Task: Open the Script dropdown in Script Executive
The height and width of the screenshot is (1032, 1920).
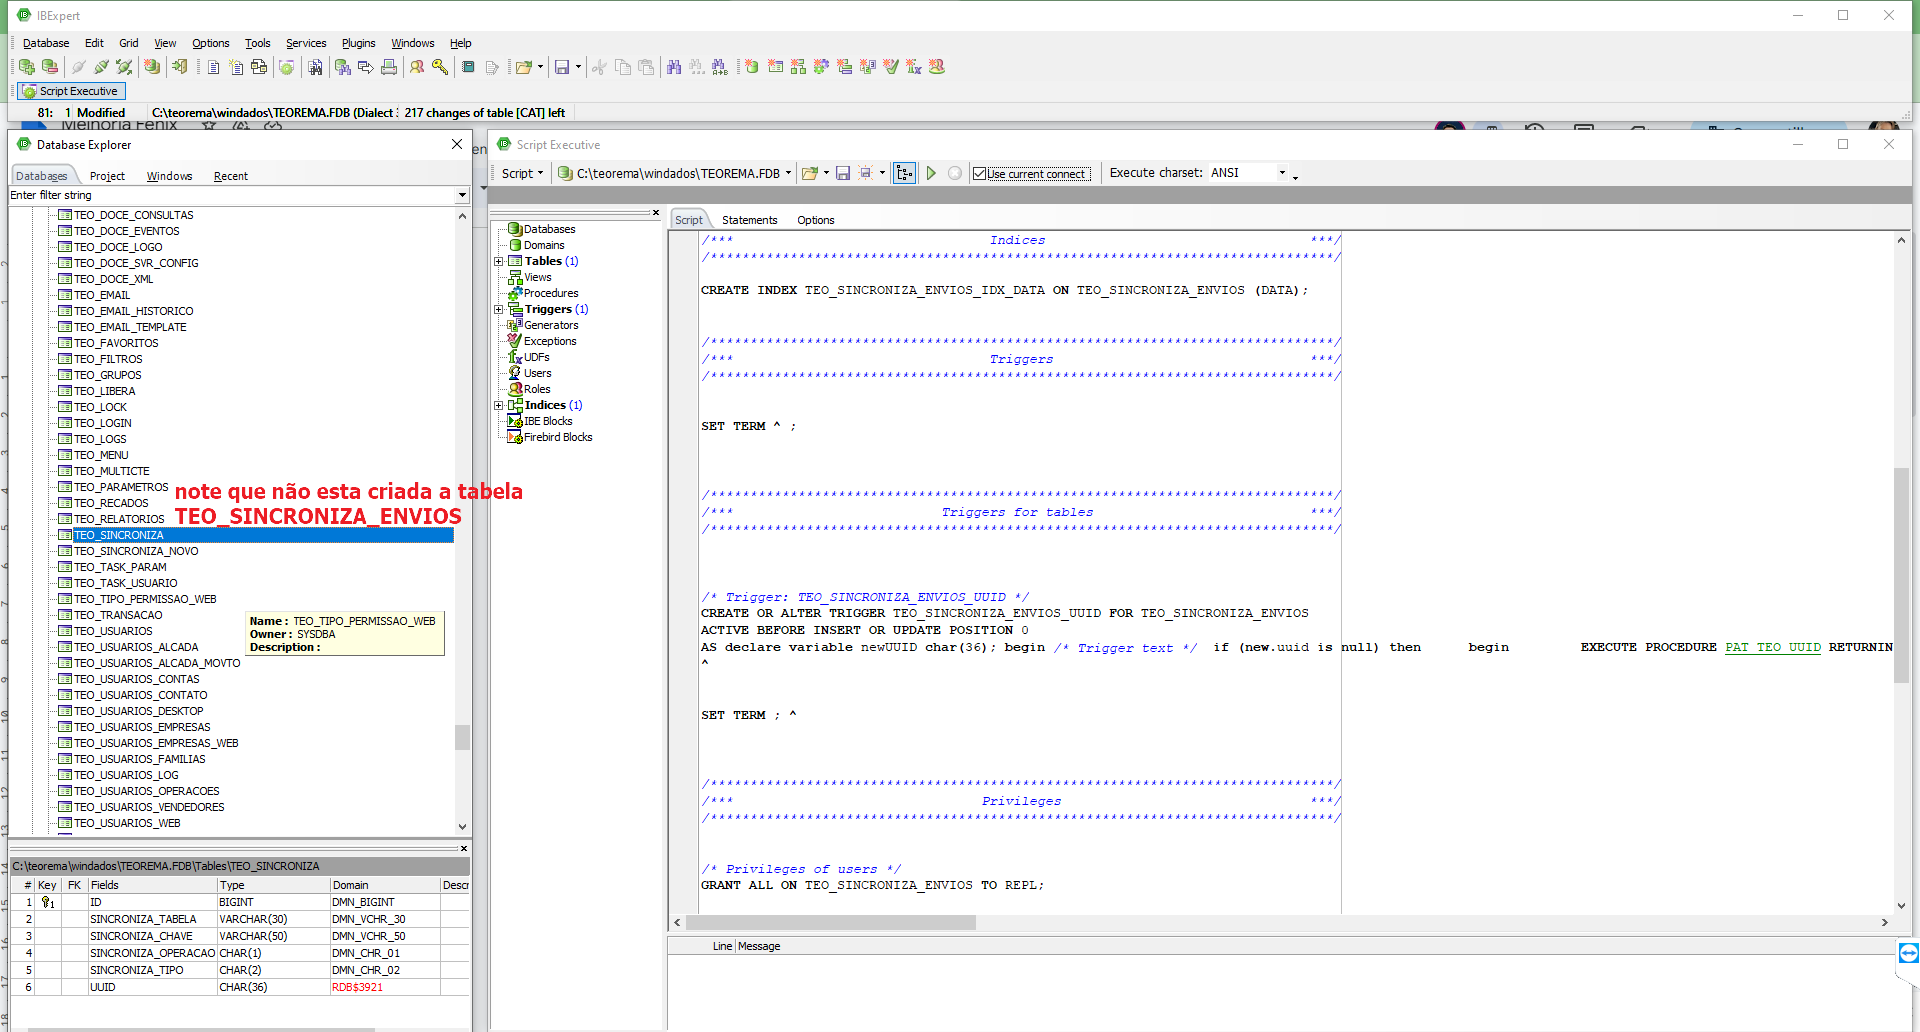Action: [x=522, y=173]
